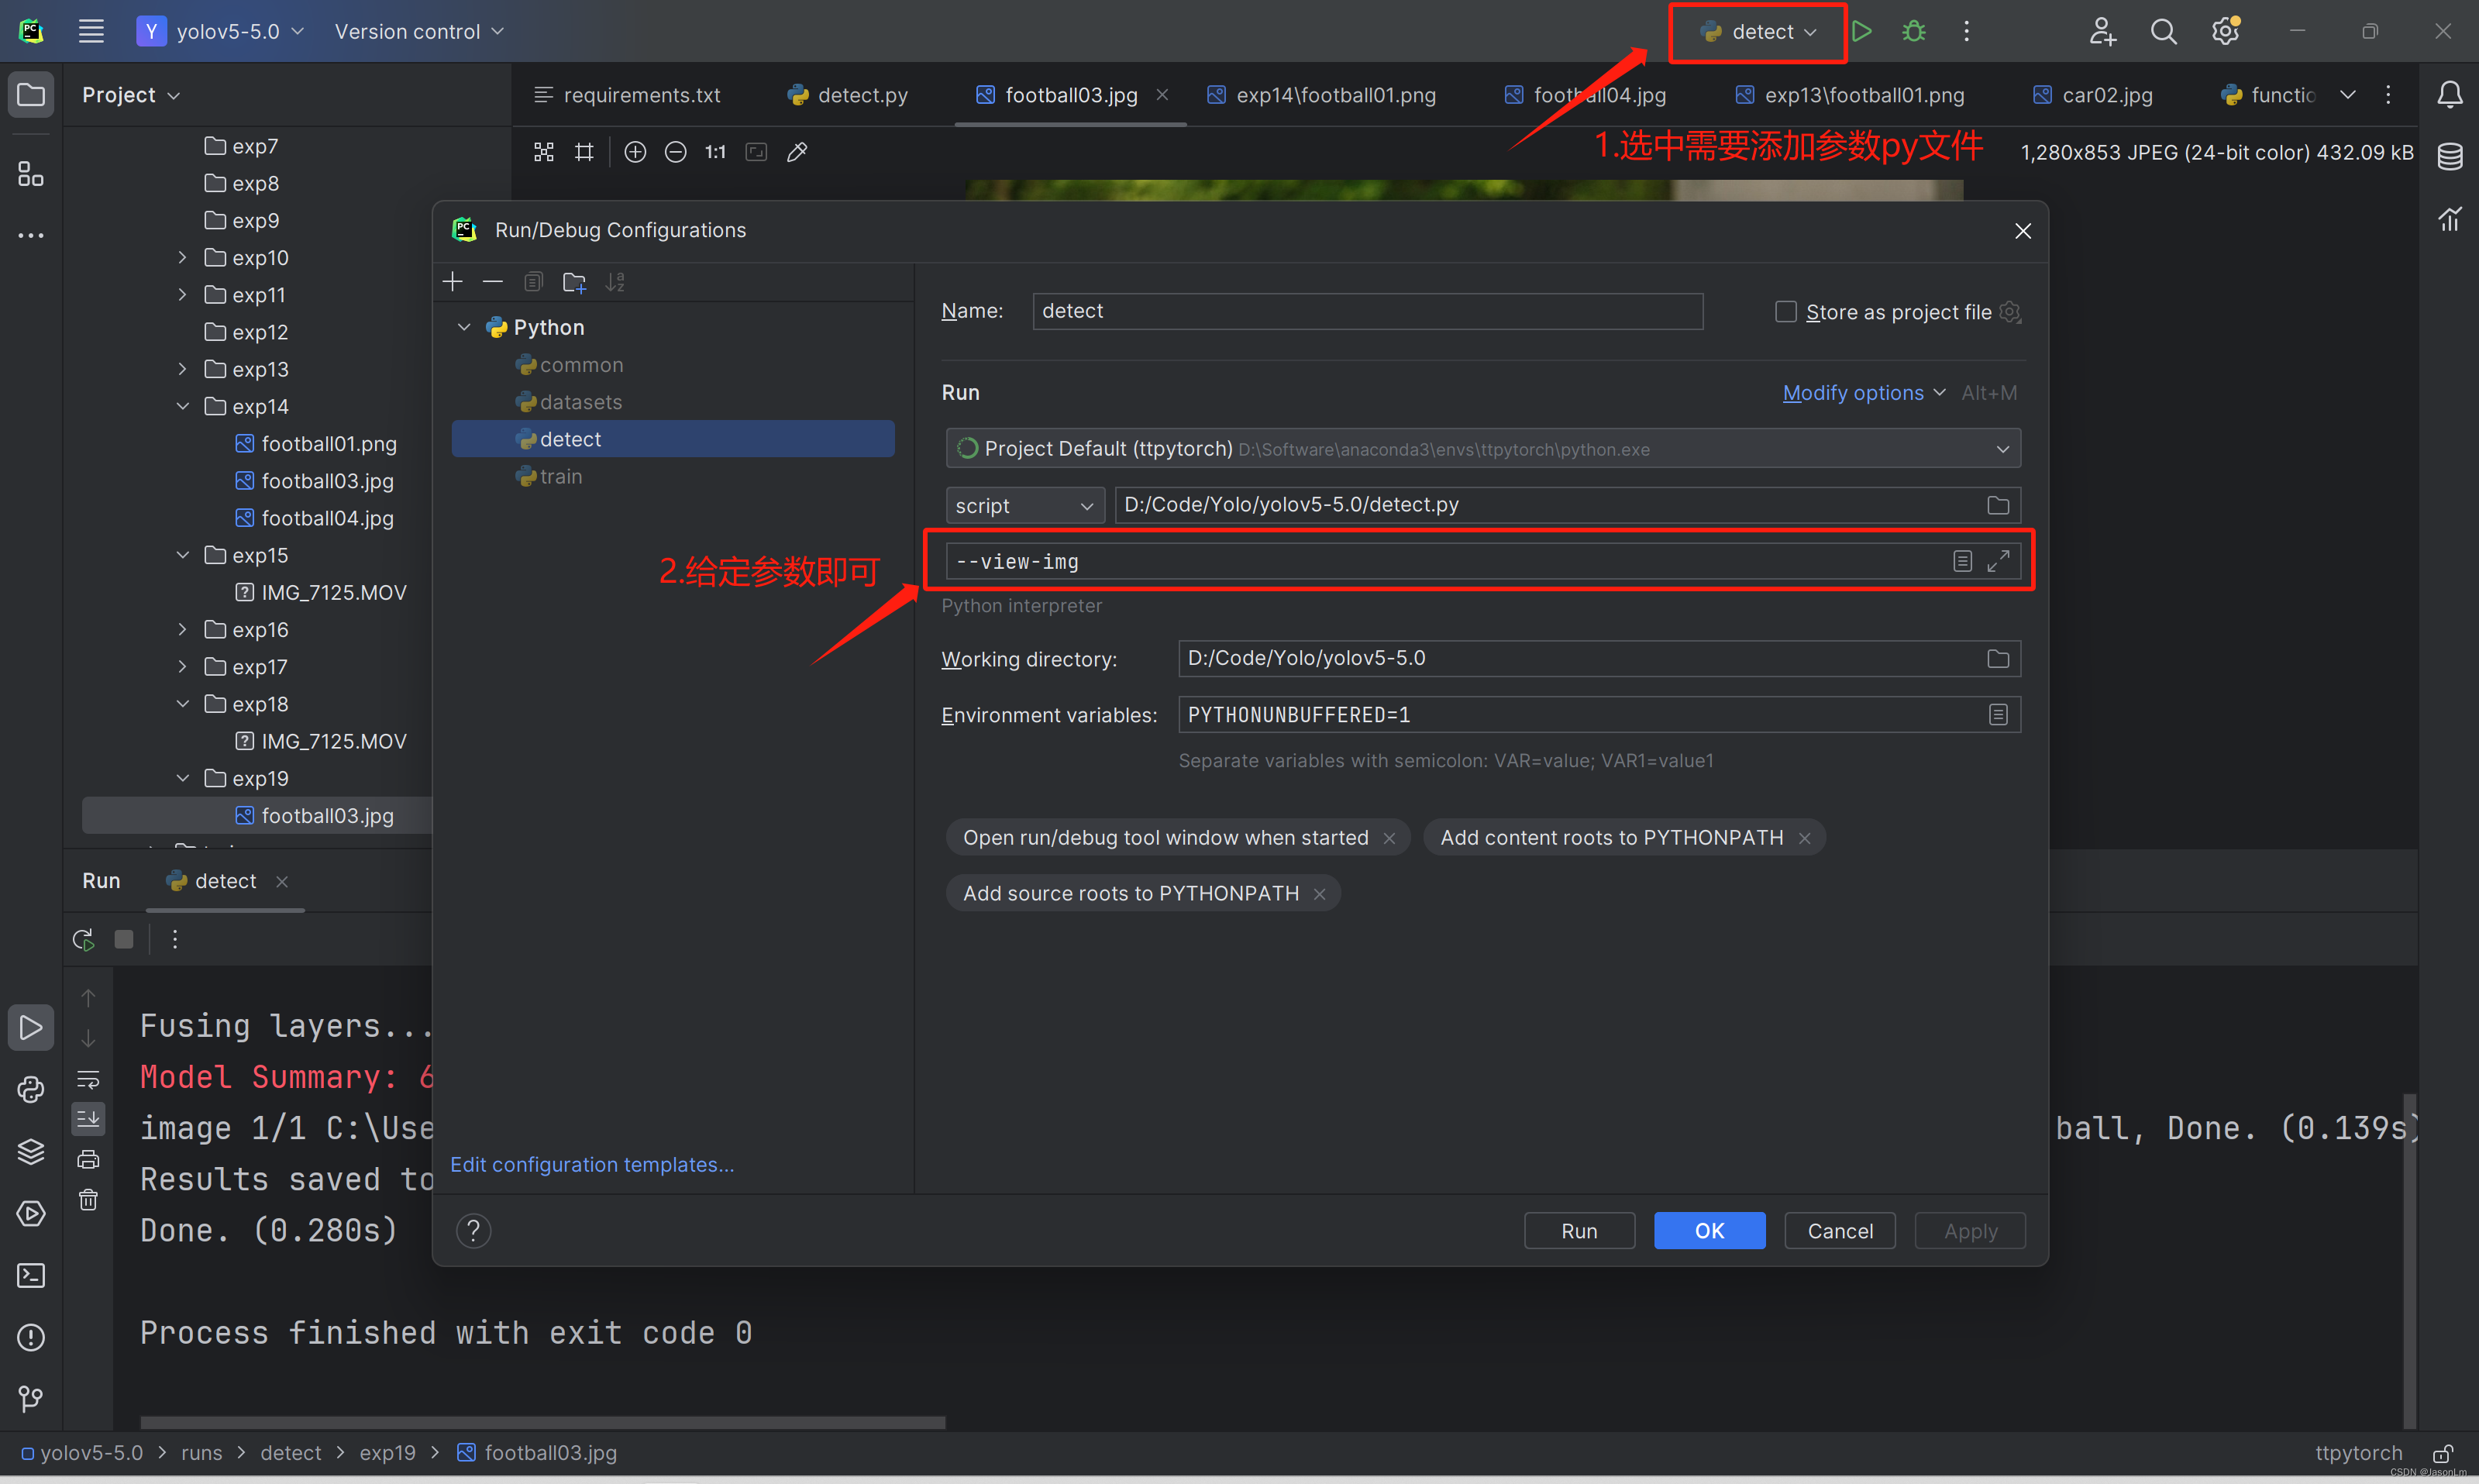The height and width of the screenshot is (1484, 2479).
Task: Remove Open run/debug tool window option
Action: click(1389, 838)
